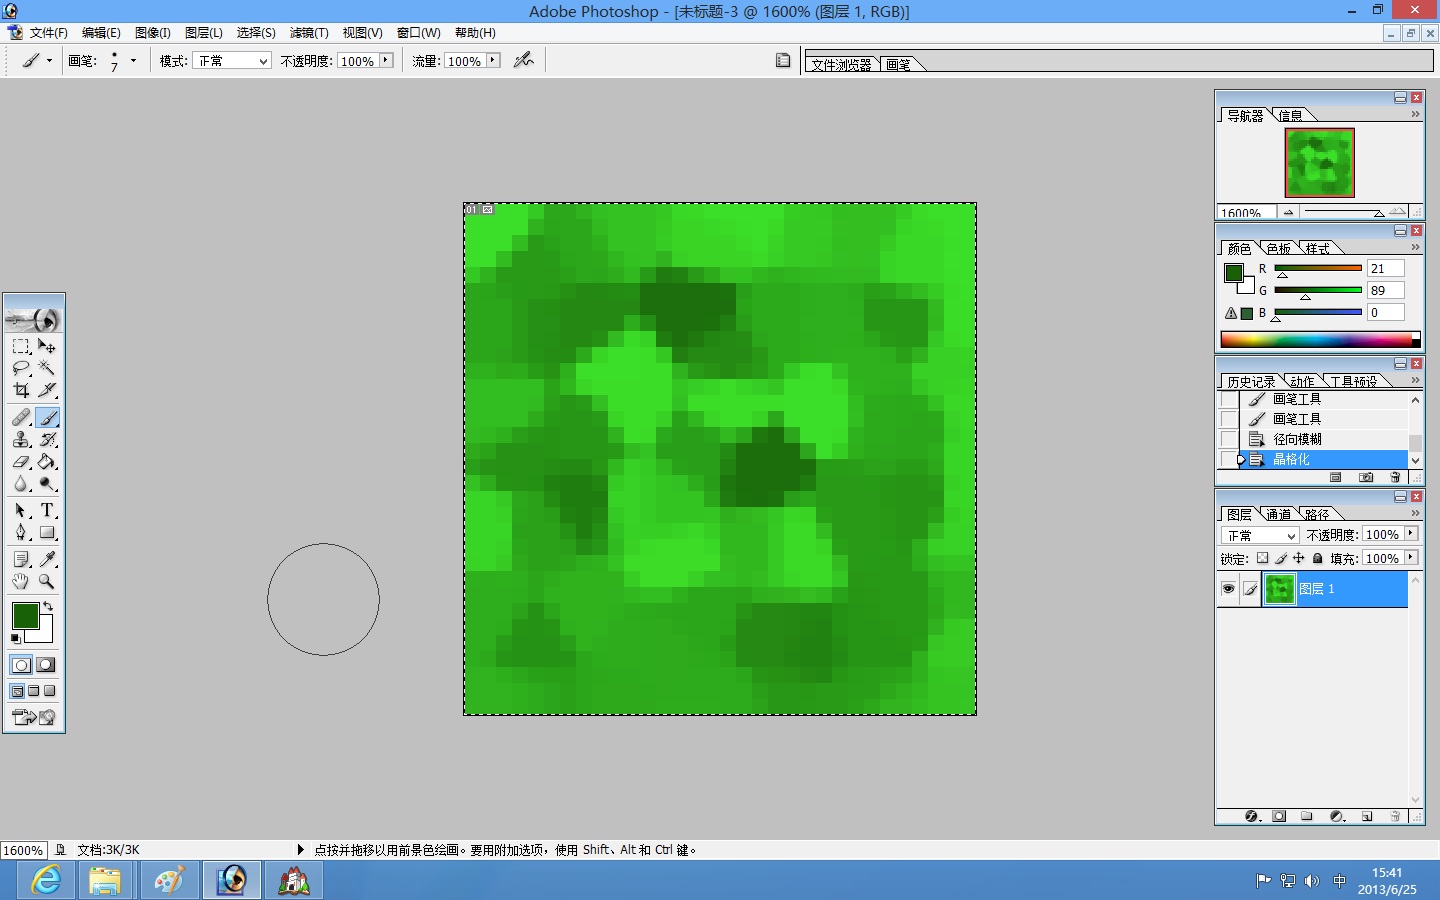This screenshot has width=1440, height=900.
Task: Select the Move tool
Action: click(x=47, y=346)
